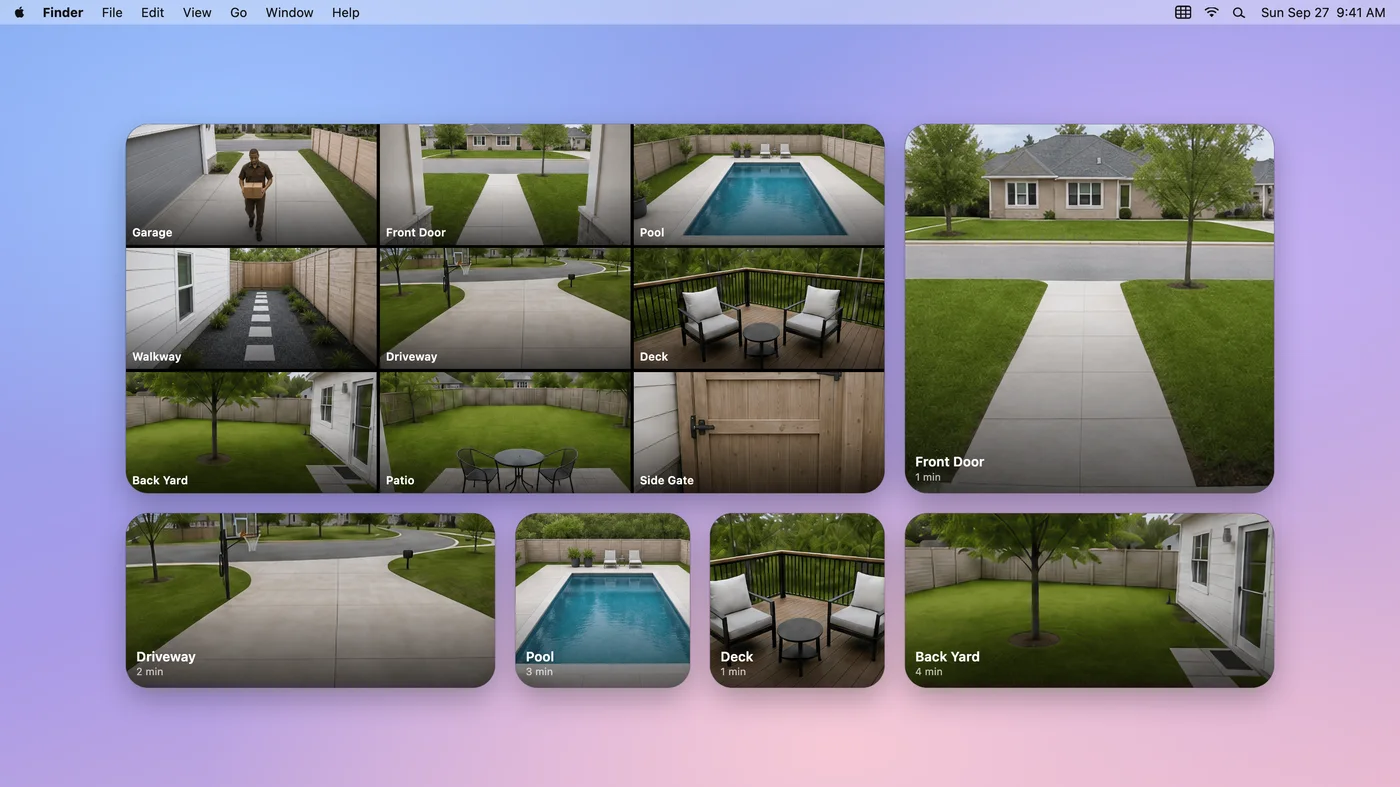This screenshot has height=787, width=1400.
Task: Open Spotlight search magnifier icon
Action: [1239, 12]
